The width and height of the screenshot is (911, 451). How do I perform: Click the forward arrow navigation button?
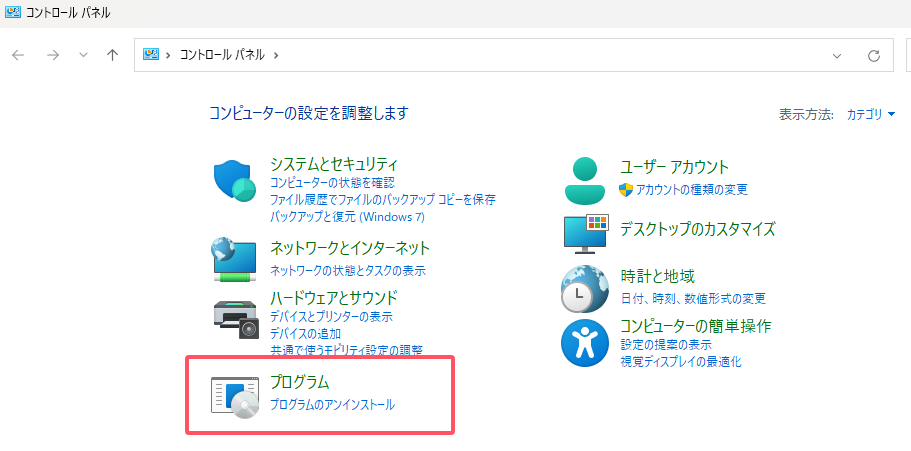[x=53, y=55]
